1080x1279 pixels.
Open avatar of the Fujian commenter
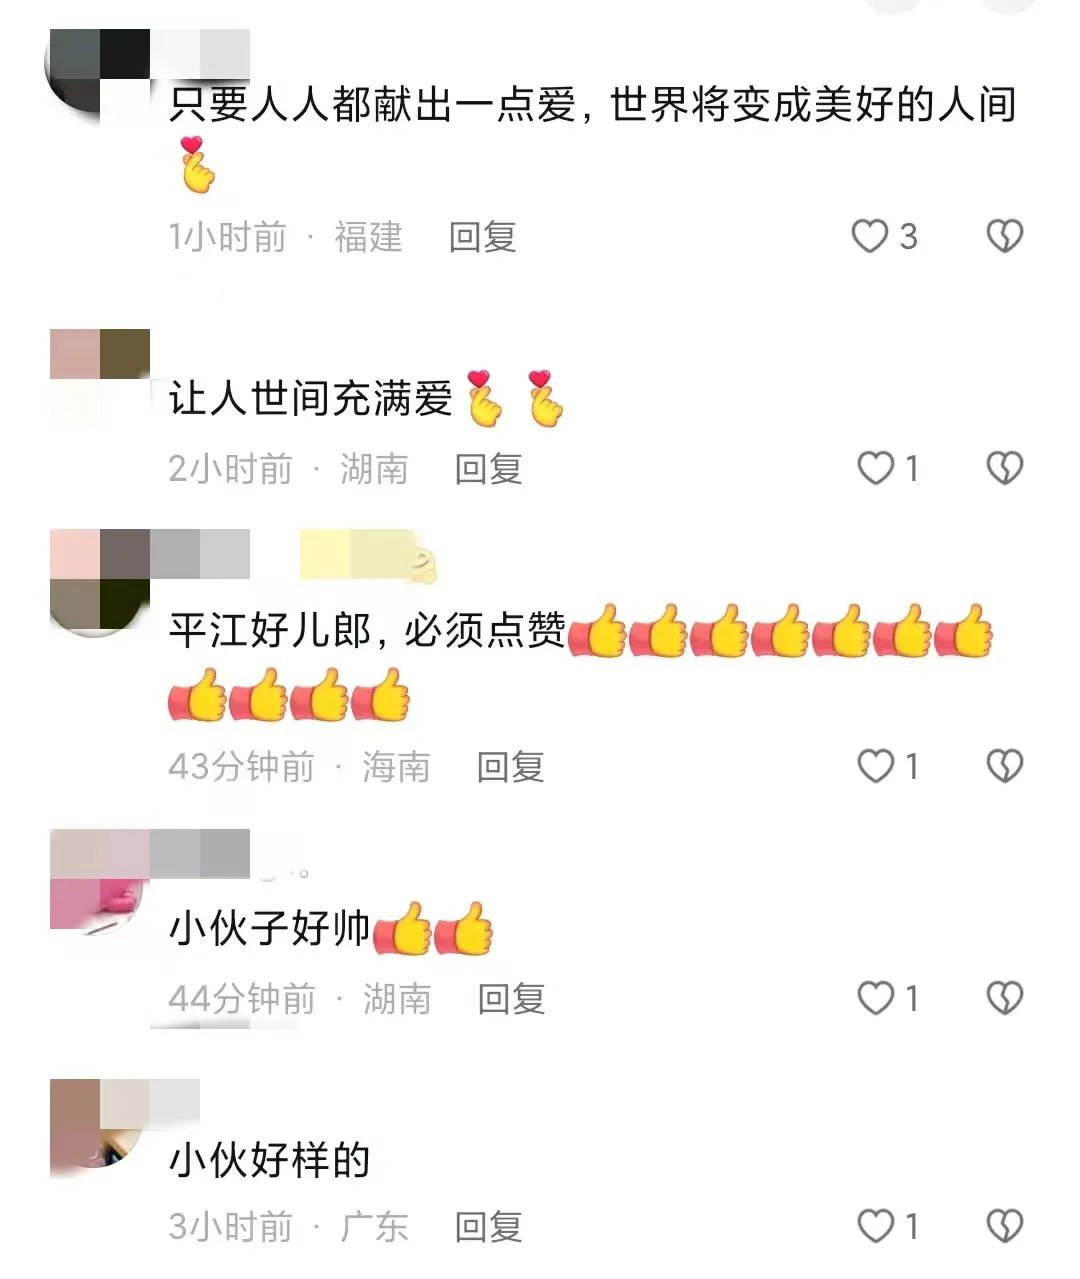click(98, 79)
